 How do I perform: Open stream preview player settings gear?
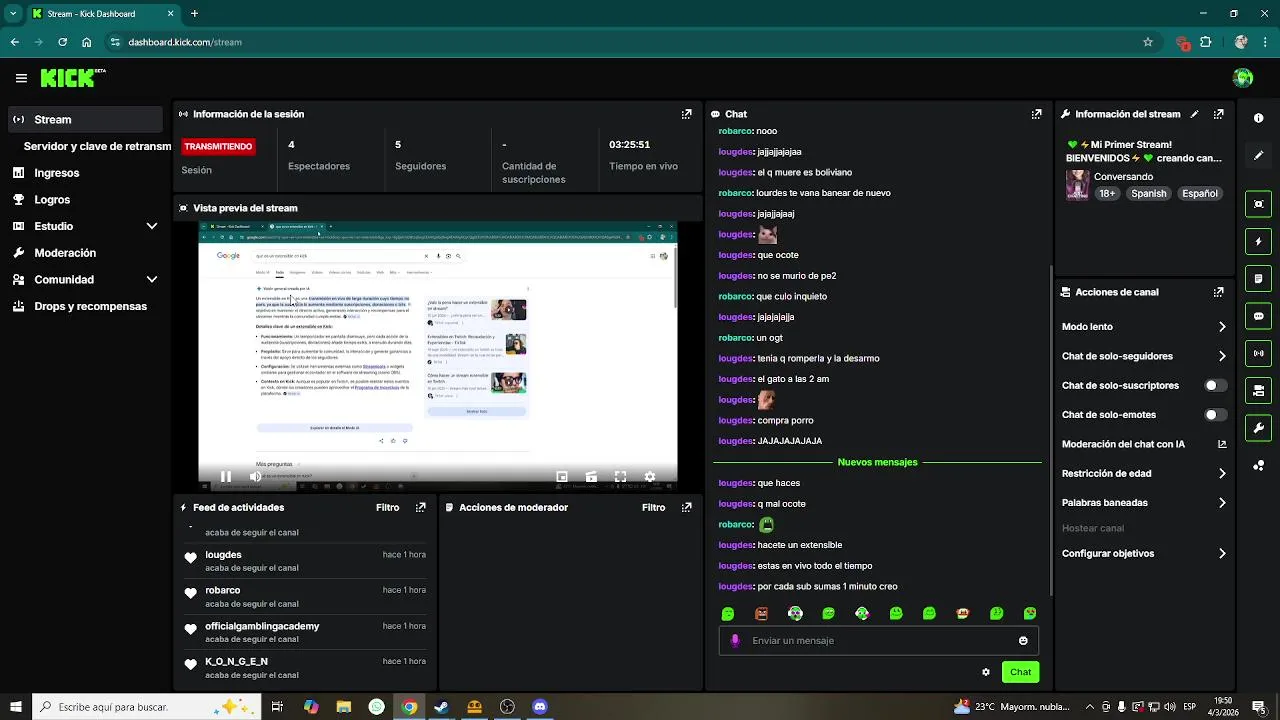coord(649,477)
